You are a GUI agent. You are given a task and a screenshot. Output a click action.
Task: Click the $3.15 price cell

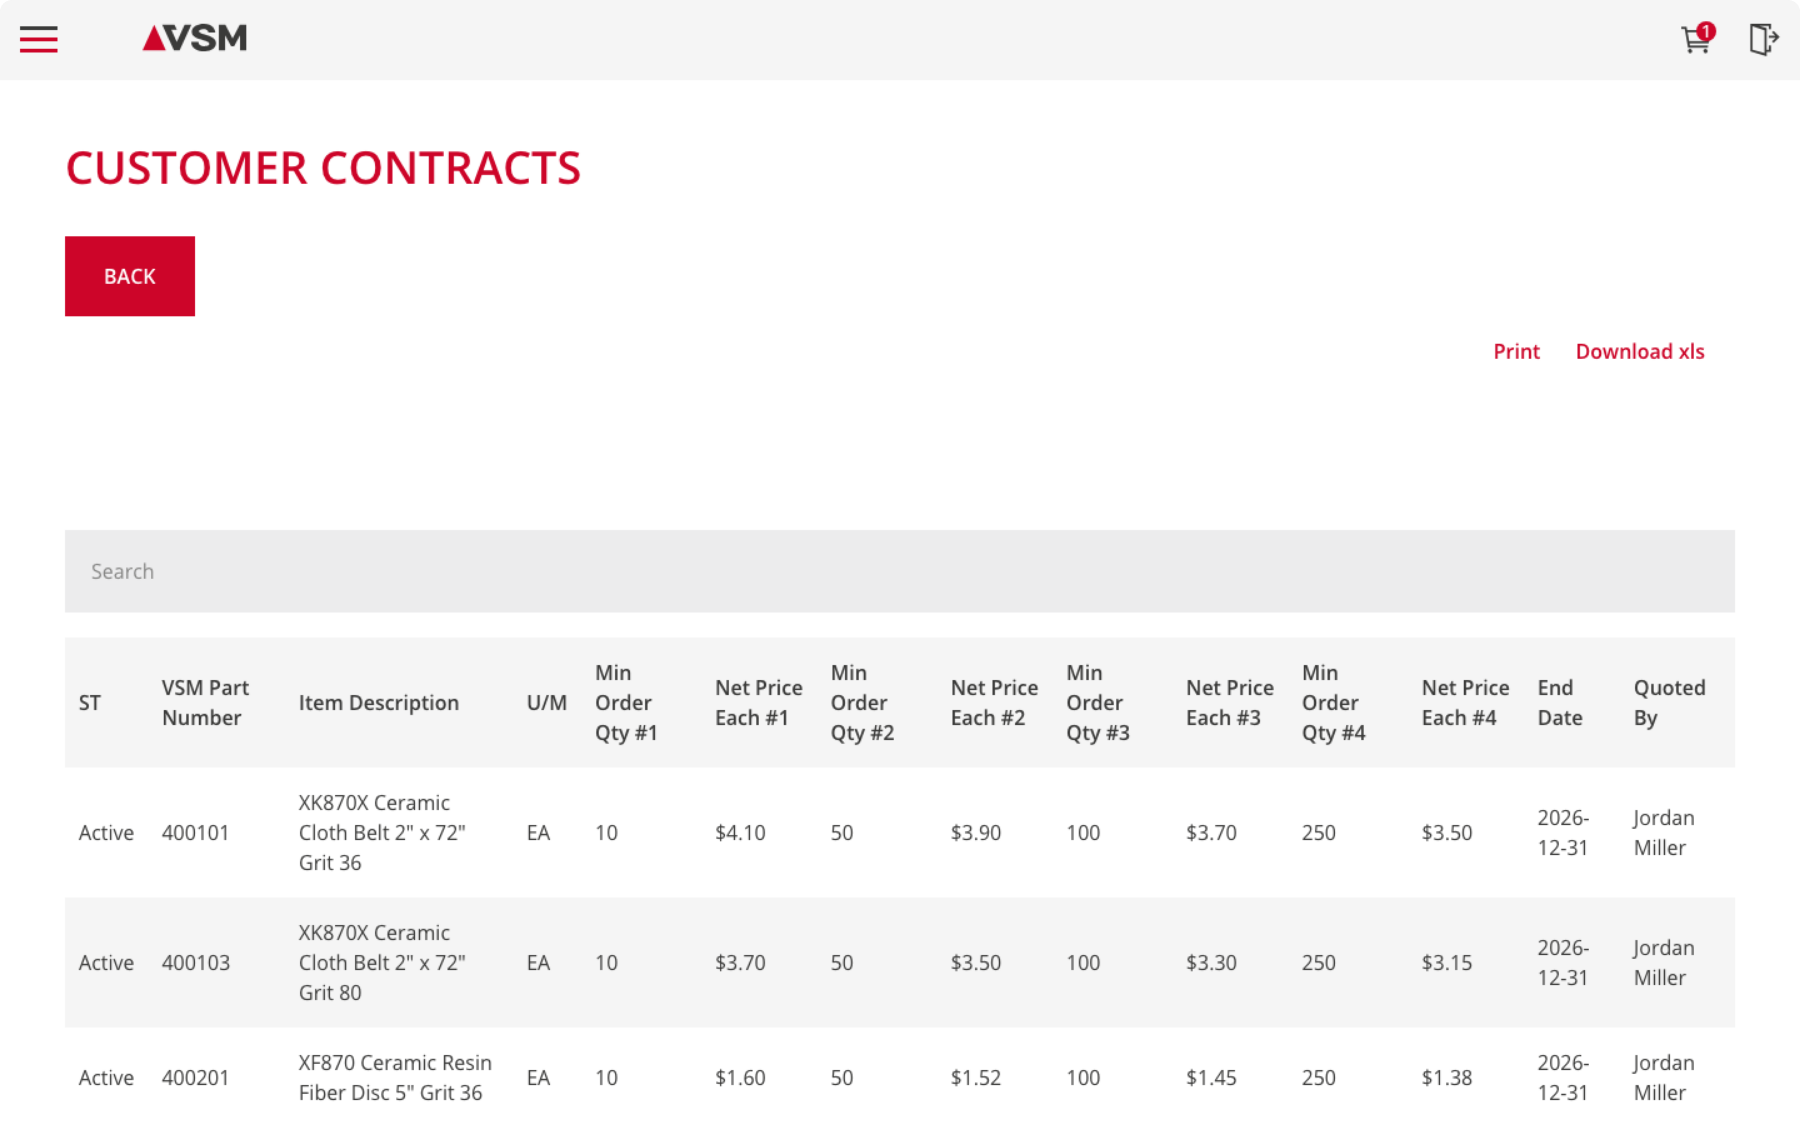click(1447, 963)
